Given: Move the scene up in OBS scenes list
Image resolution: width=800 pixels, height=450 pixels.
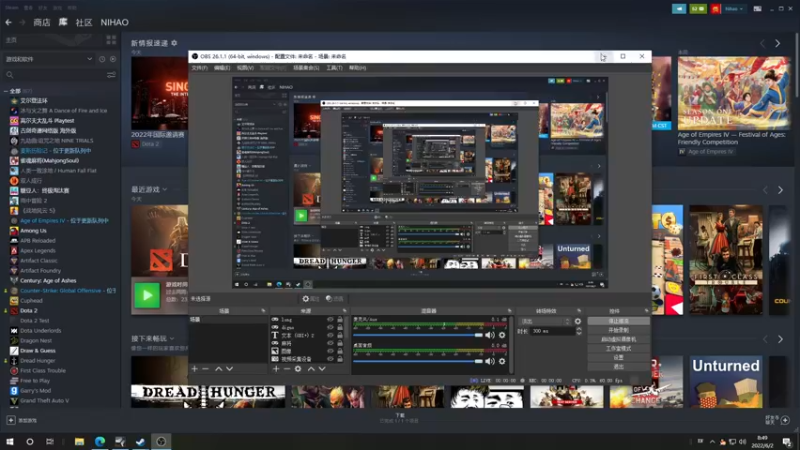Looking at the screenshot, I should point(218,368).
